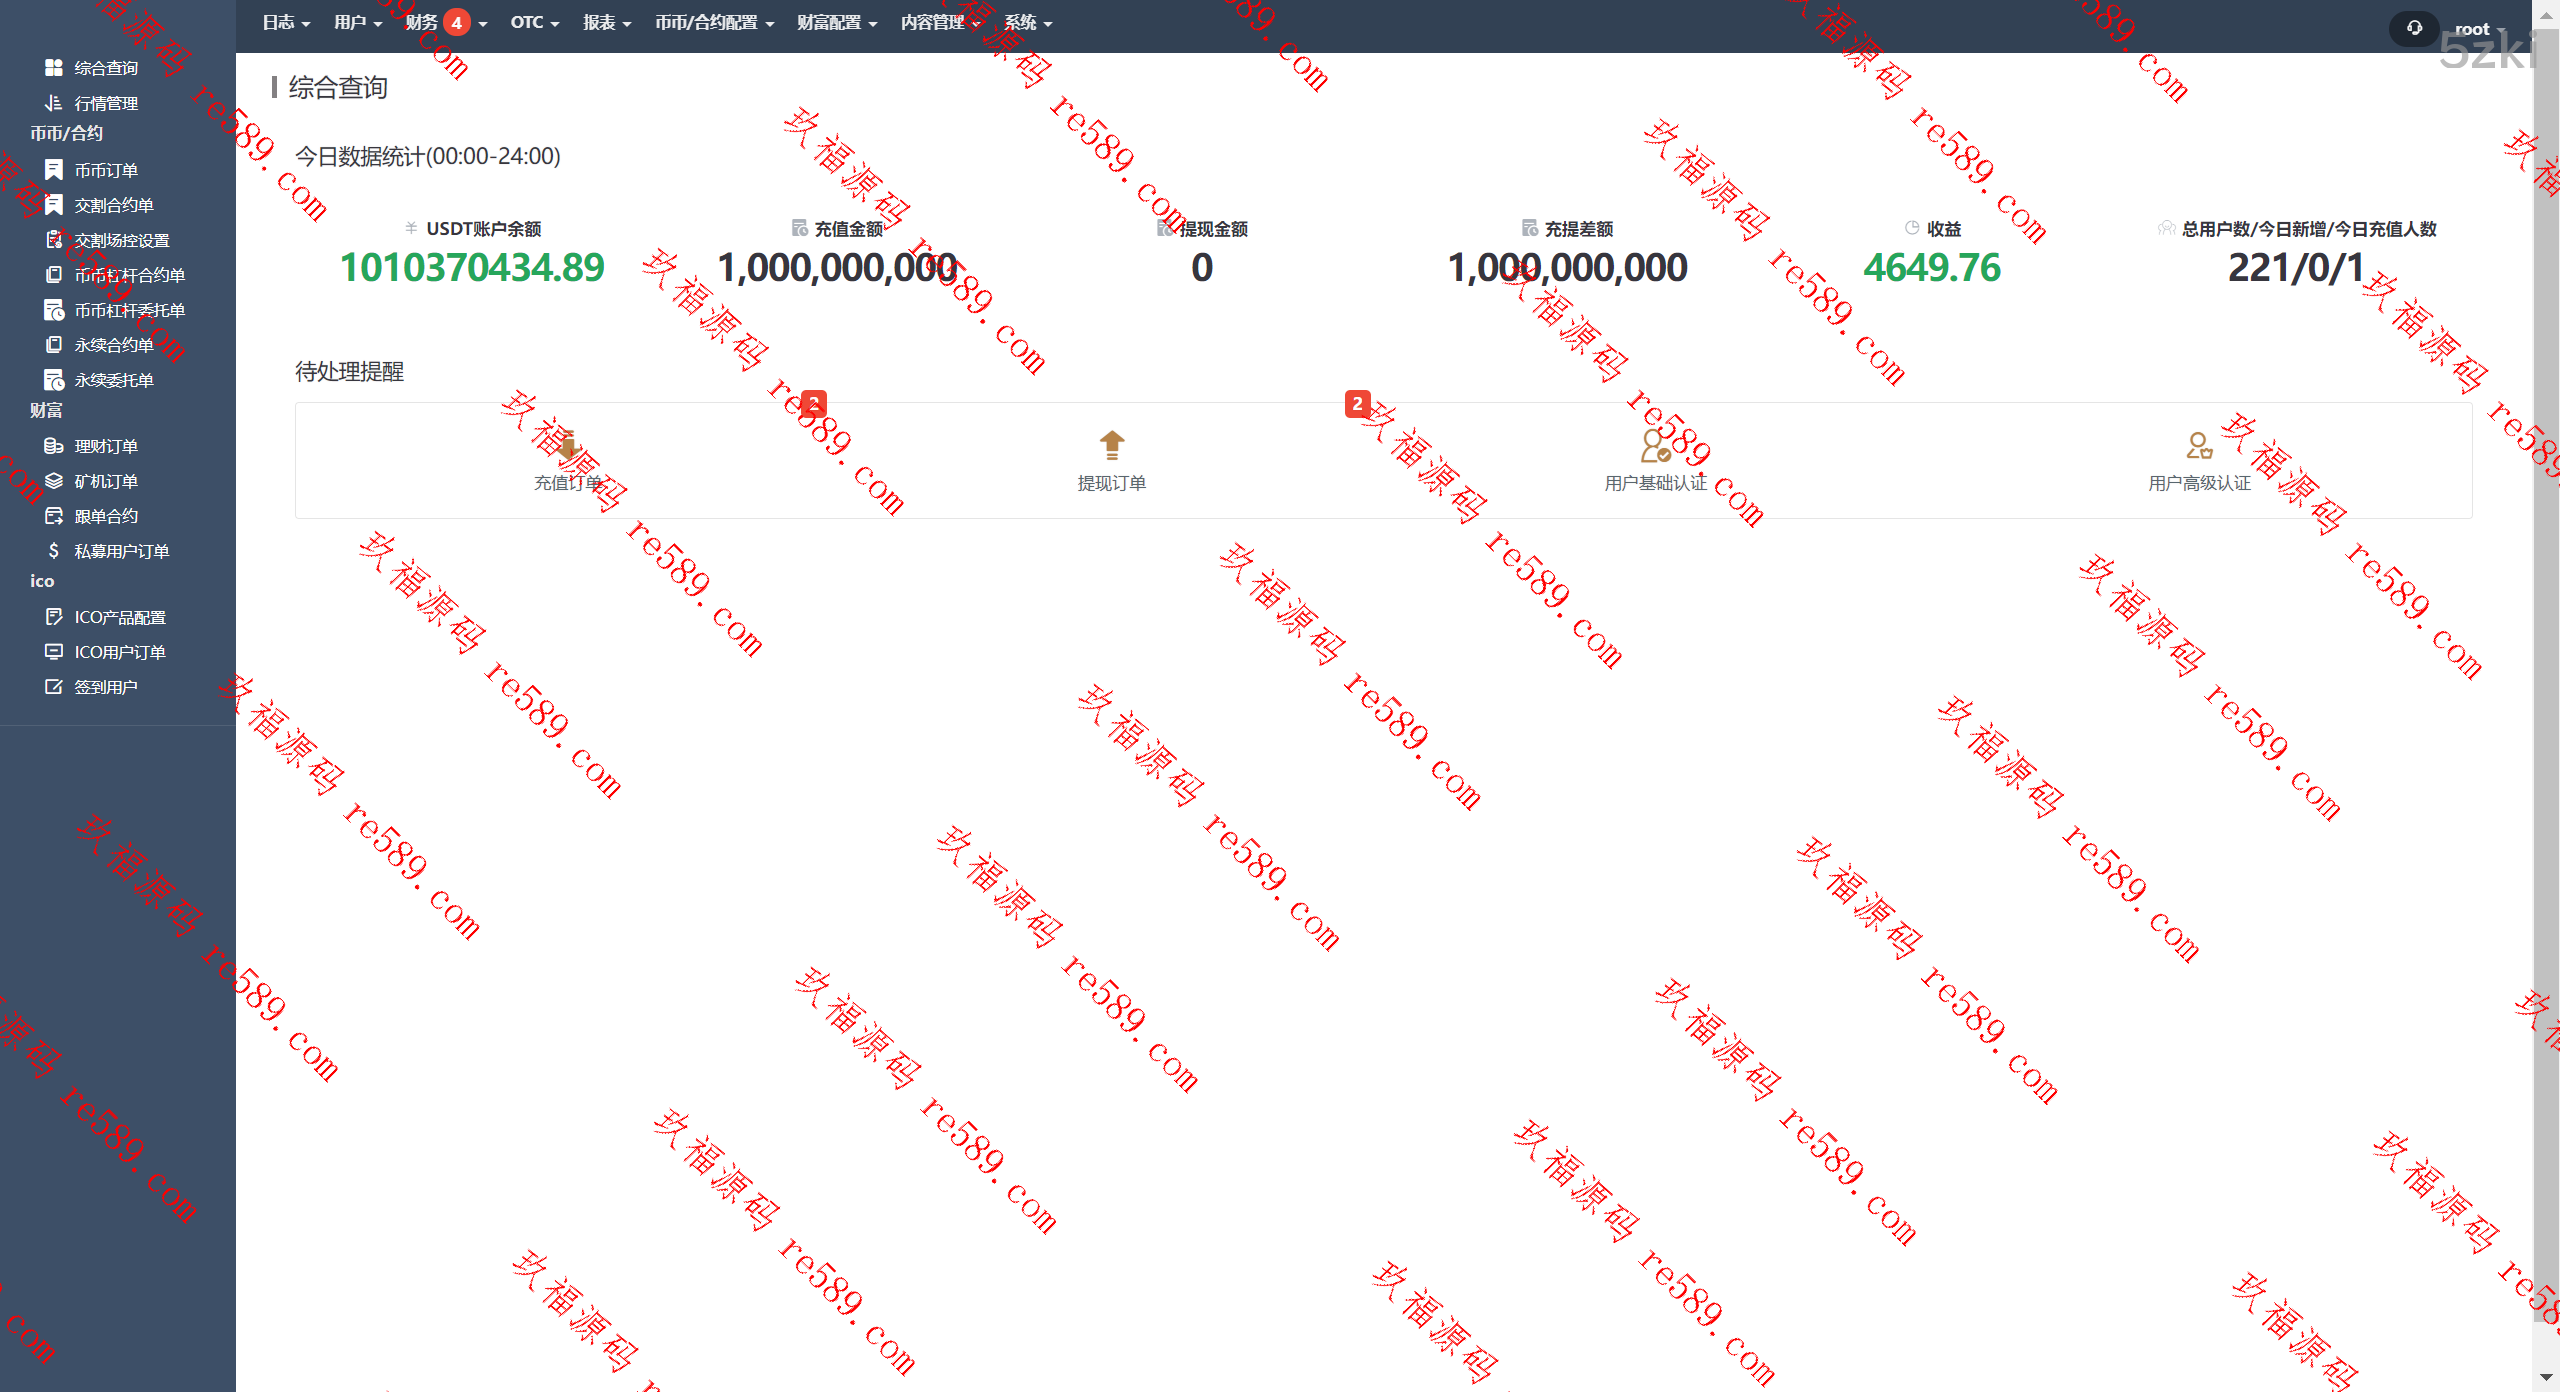Open the 币币/合约配置 dropdown menu
This screenshot has width=2560, height=1392.
point(714,22)
